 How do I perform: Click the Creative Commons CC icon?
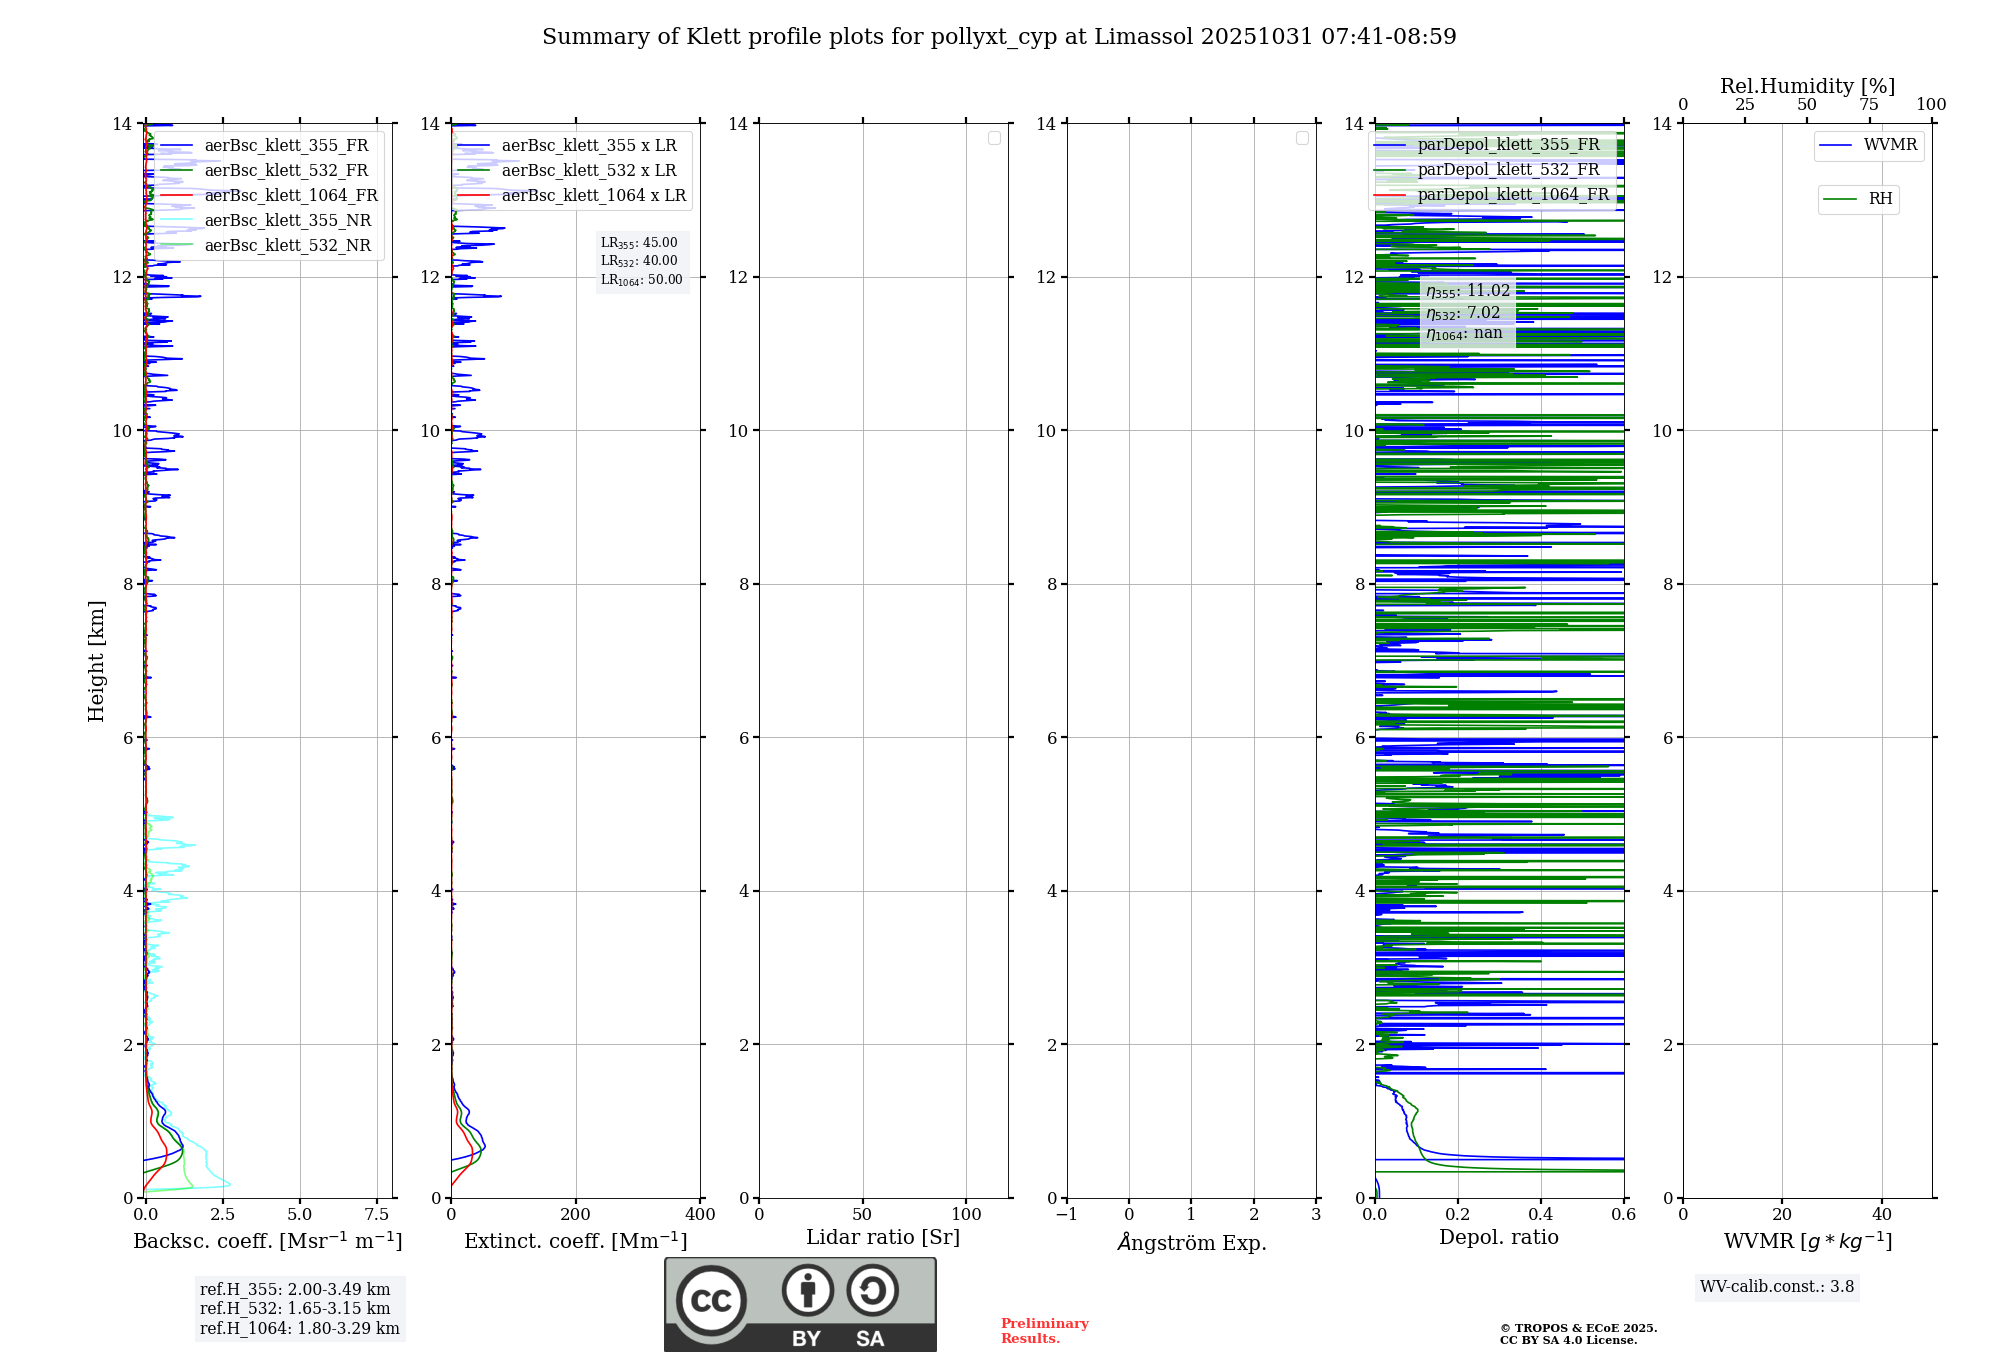point(711,1300)
